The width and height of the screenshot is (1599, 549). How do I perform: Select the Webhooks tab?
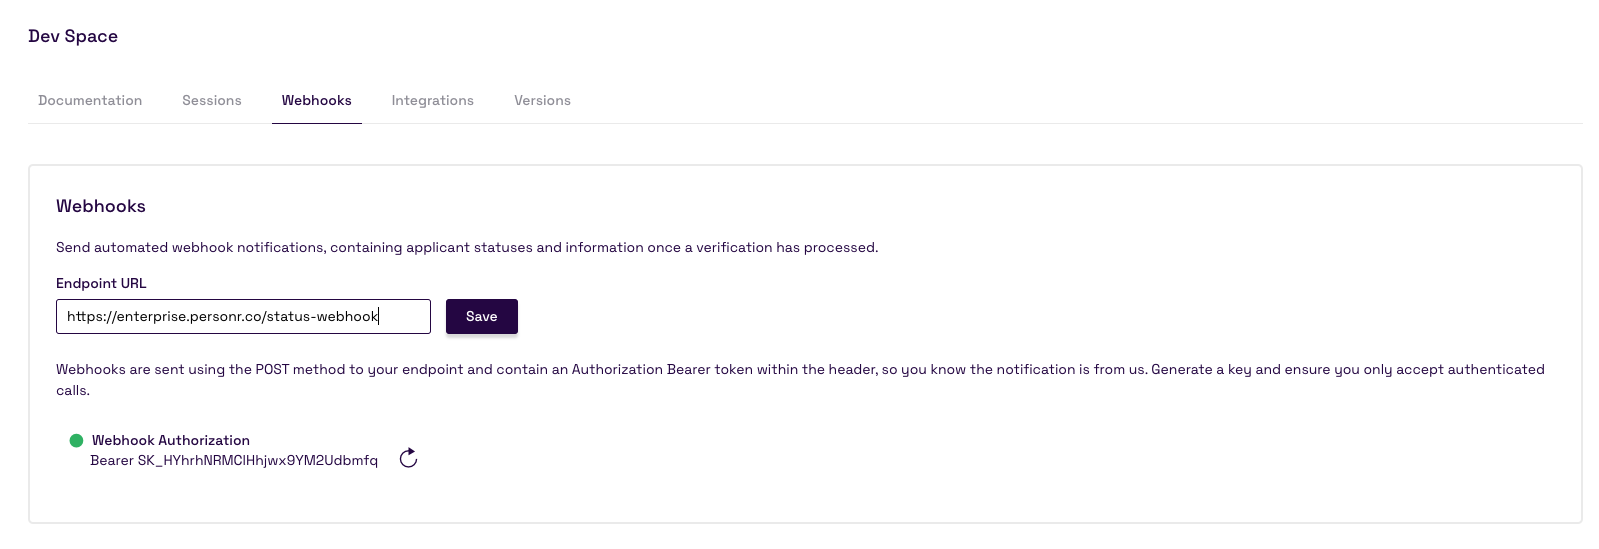click(316, 100)
